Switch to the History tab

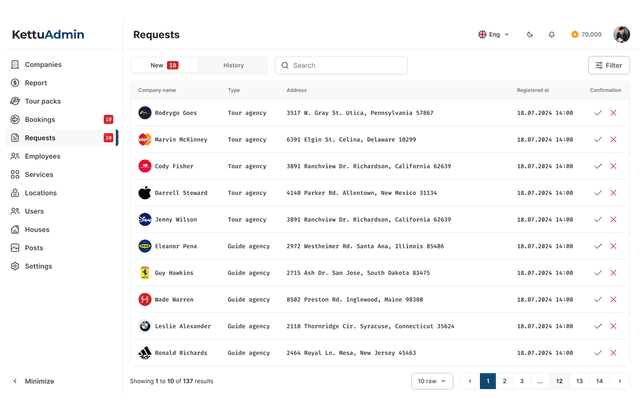(x=233, y=65)
